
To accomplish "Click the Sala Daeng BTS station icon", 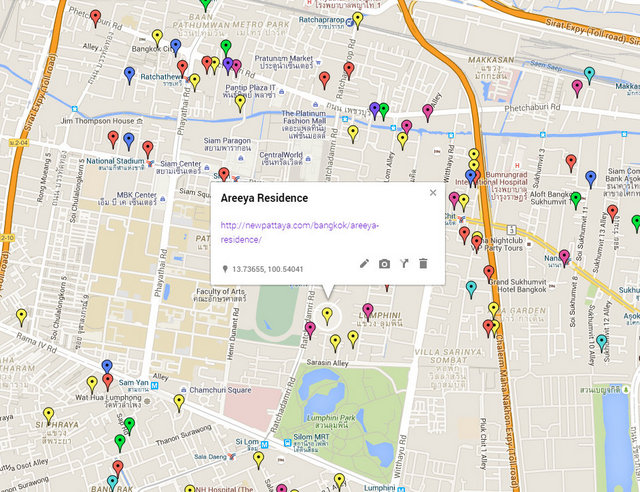I will pyautogui.click(x=231, y=456).
